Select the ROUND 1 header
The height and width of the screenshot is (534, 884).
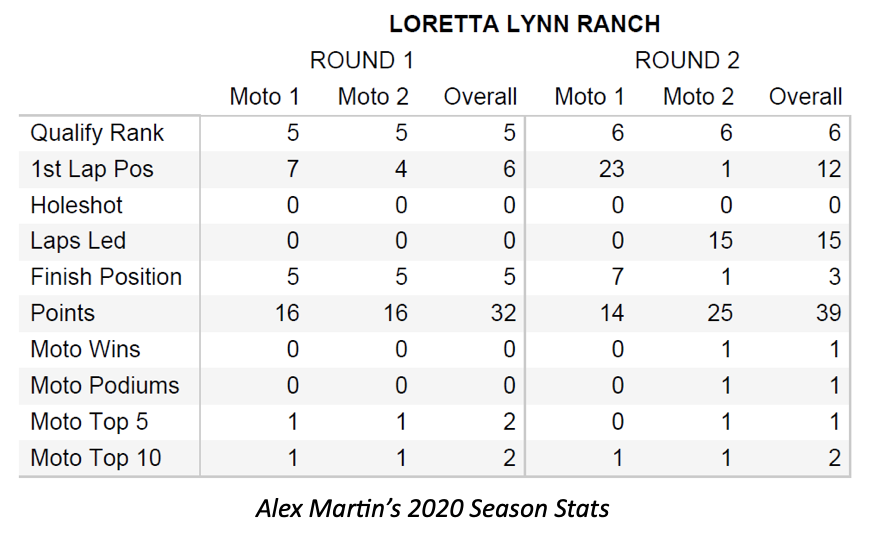pyautogui.click(x=361, y=60)
